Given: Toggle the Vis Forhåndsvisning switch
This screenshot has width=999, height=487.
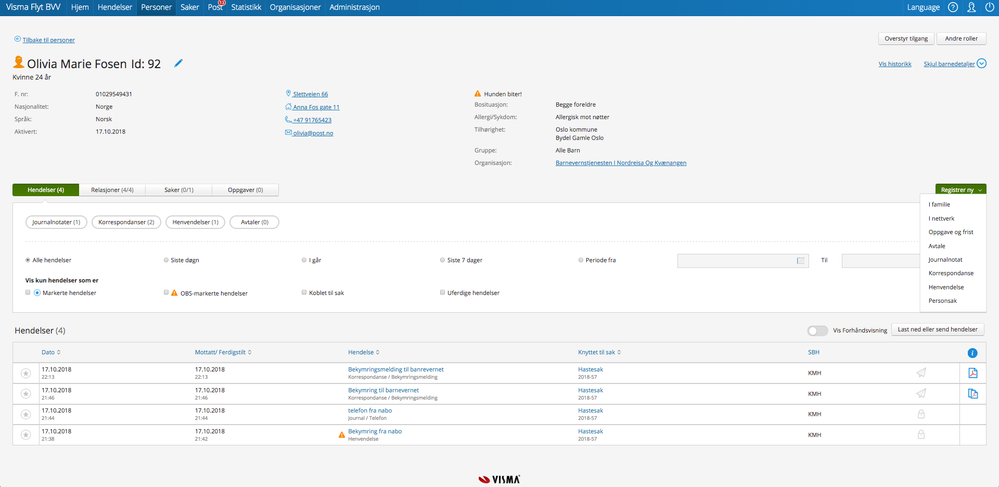Looking at the screenshot, I should (x=817, y=331).
